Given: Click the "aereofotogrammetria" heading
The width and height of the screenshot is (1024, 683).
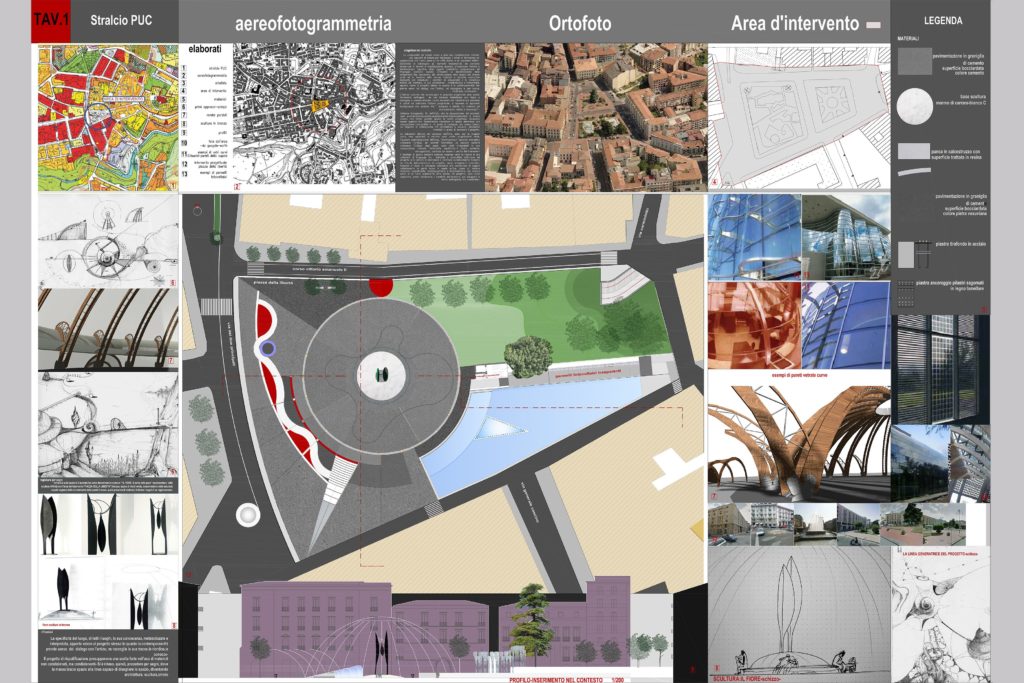Looking at the screenshot, I should 313,24.
